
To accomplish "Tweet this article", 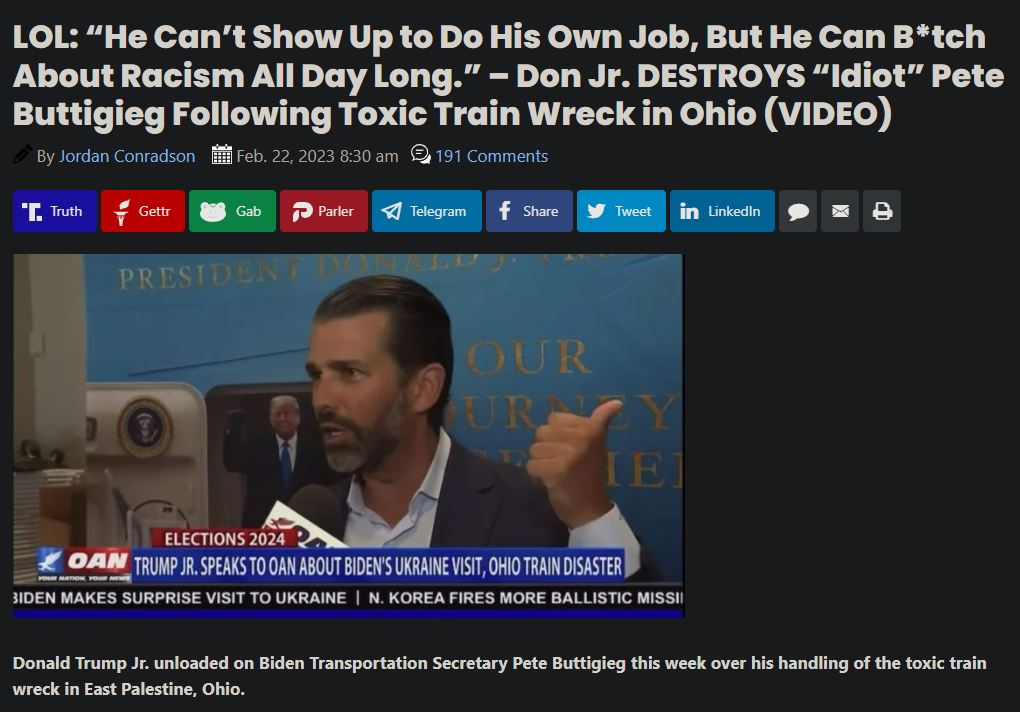I will pos(621,211).
